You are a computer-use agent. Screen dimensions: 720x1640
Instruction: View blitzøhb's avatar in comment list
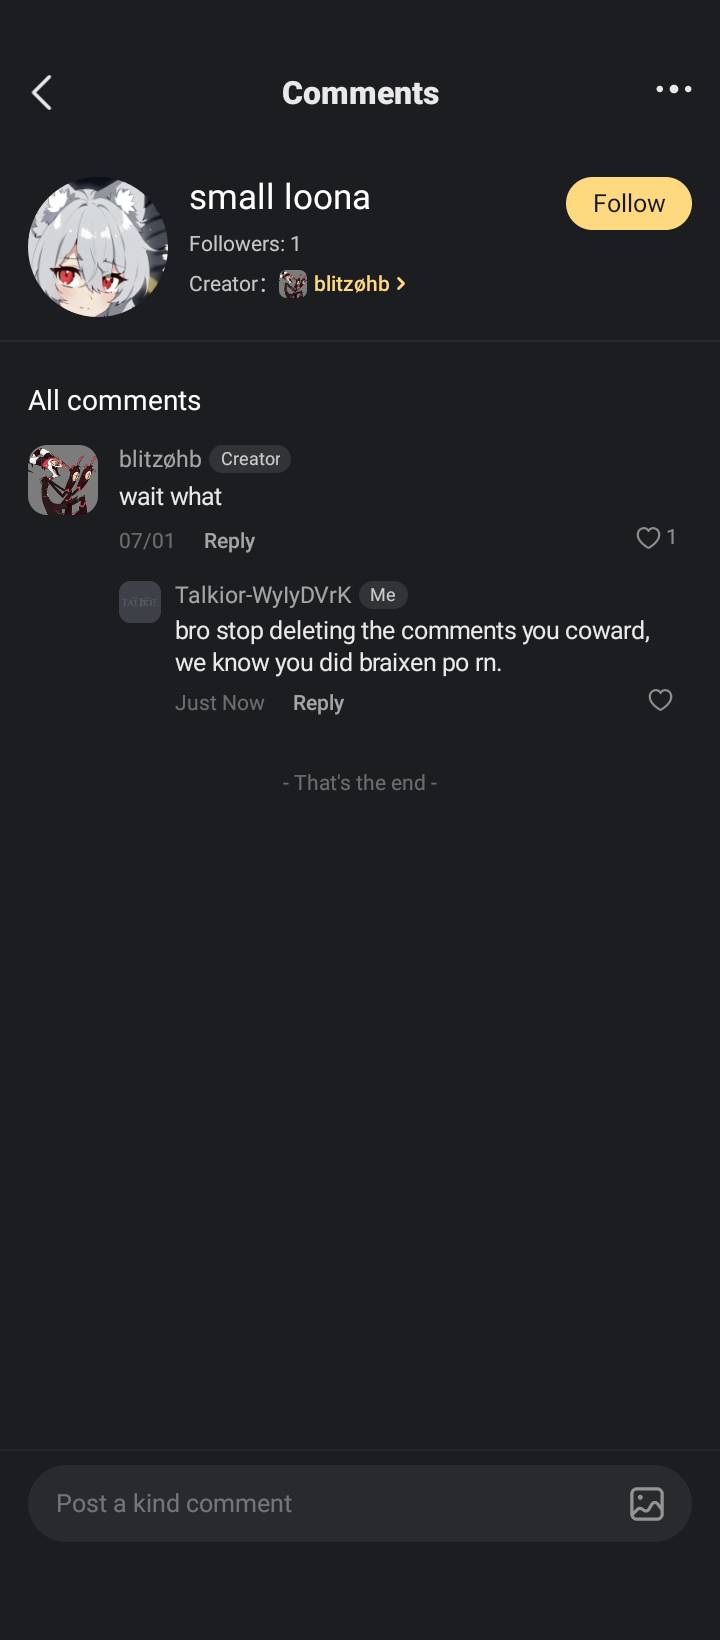tap(63, 480)
